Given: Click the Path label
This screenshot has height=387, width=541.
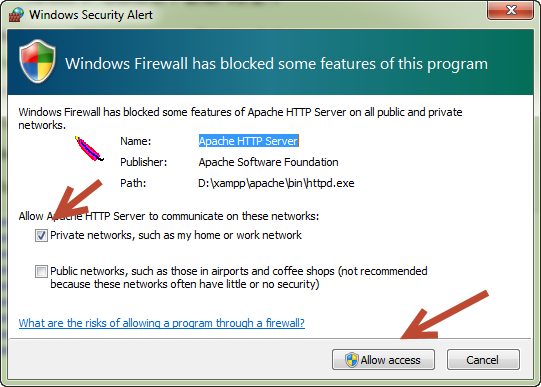Looking at the screenshot, I should (x=133, y=183).
